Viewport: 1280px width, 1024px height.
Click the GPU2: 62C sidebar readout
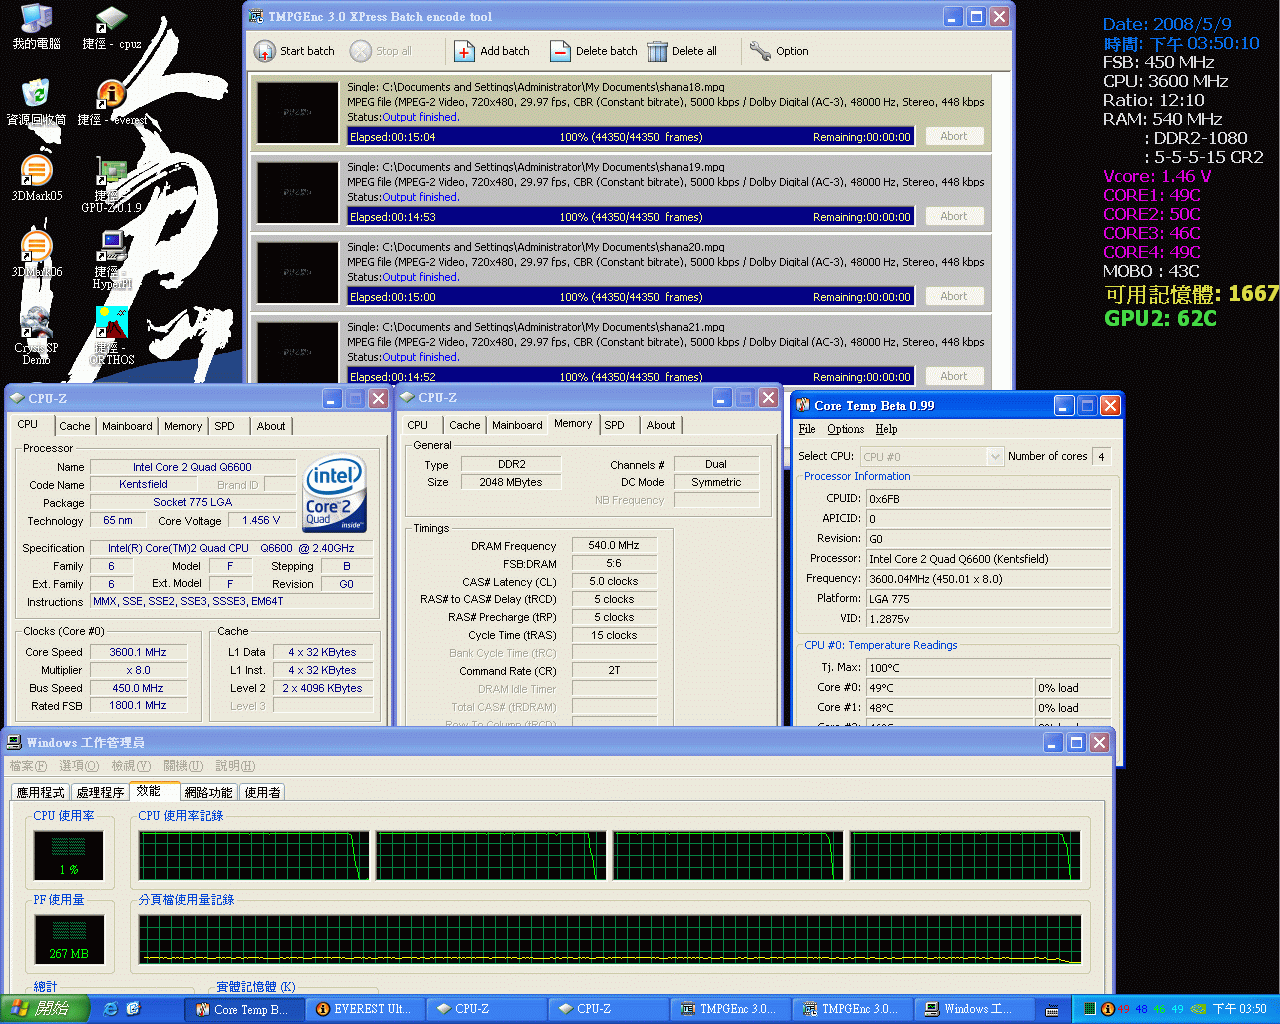[1160, 318]
